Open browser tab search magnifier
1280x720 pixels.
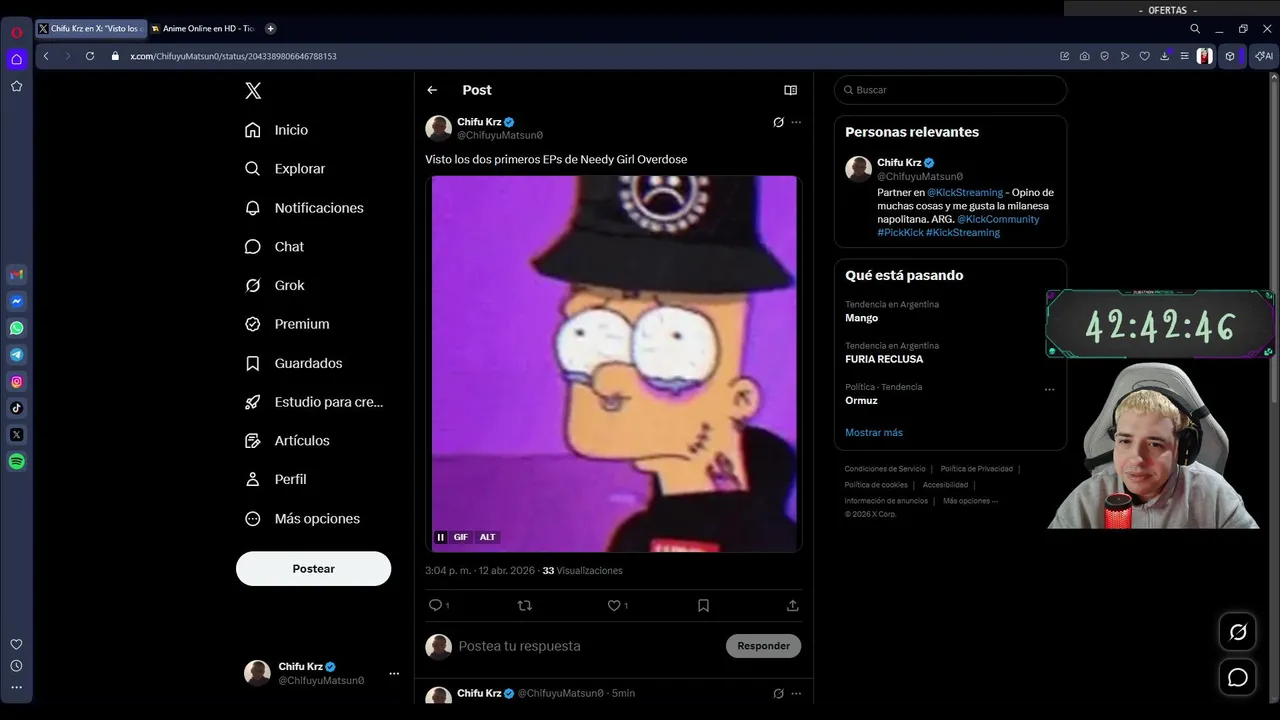tap(1195, 29)
